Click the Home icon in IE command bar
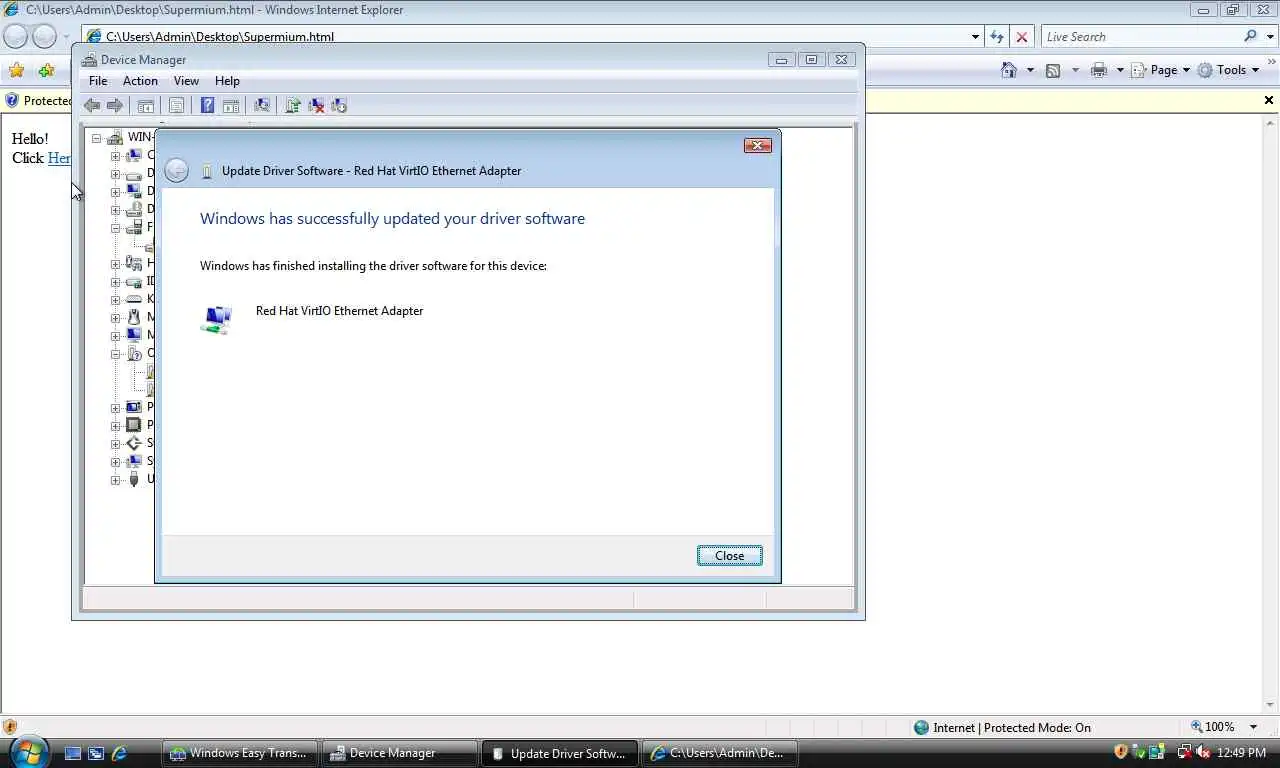Viewport: 1280px width, 768px height. tap(1009, 70)
